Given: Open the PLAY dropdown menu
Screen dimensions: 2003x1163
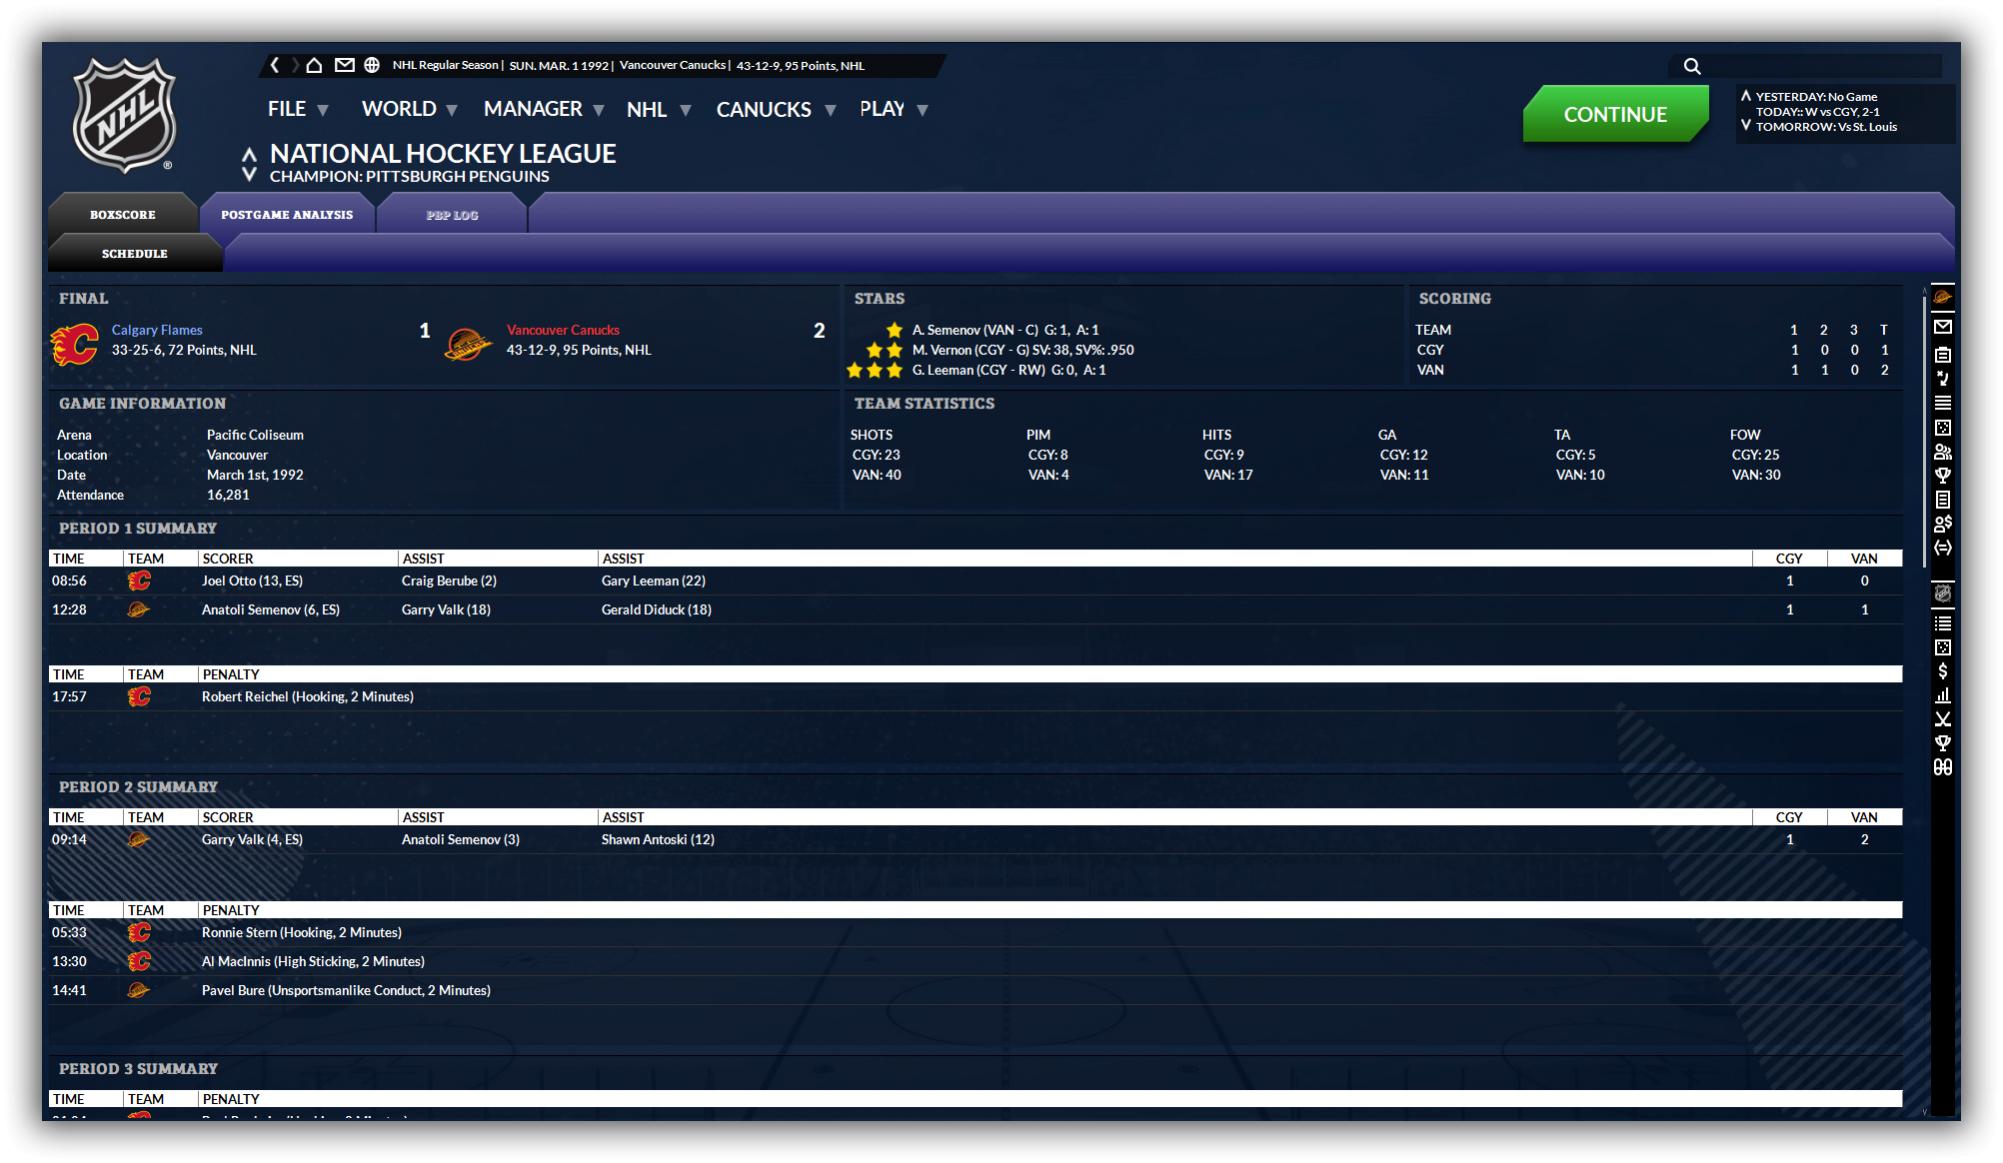Looking at the screenshot, I should [x=893, y=109].
